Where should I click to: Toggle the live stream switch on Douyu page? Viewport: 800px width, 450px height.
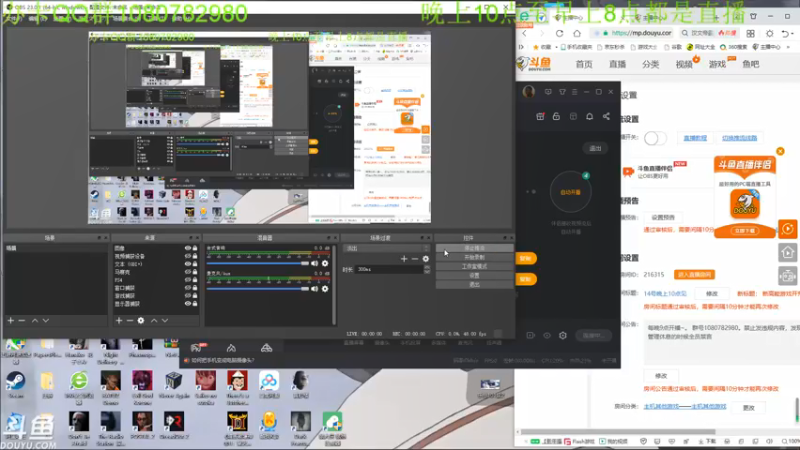click(655, 138)
